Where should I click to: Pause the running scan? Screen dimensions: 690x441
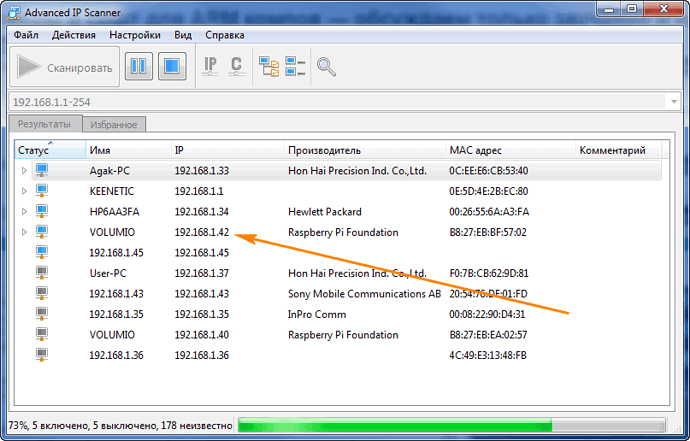point(139,66)
